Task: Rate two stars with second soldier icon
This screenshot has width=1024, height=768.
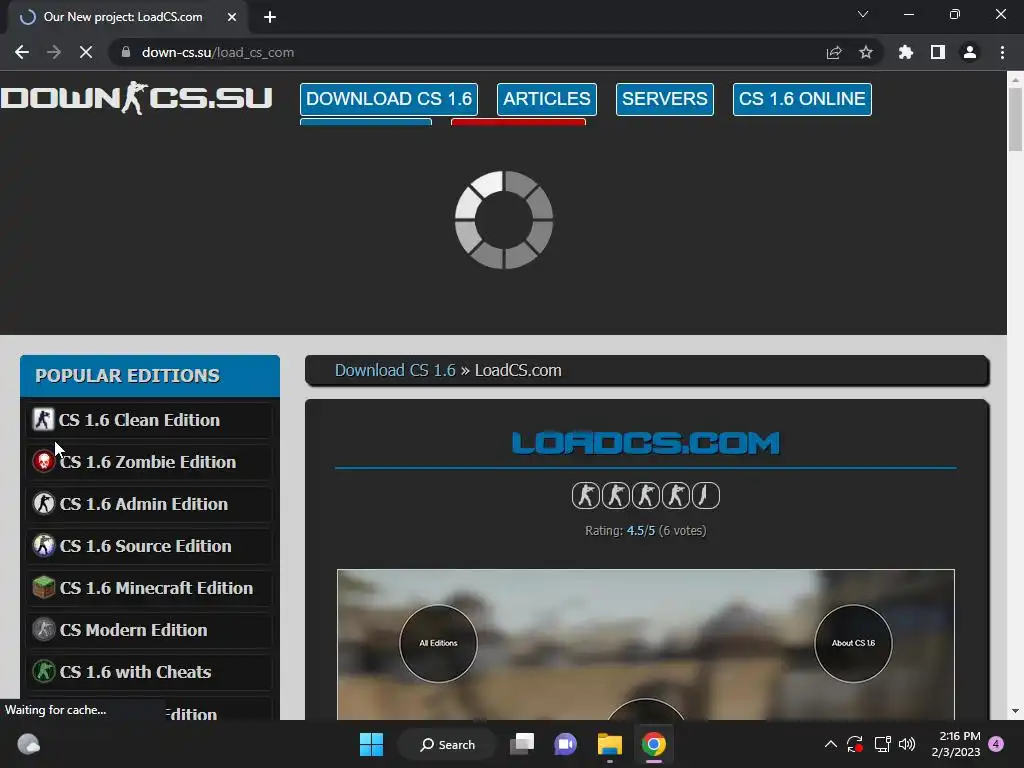Action: click(x=615, y=496)
